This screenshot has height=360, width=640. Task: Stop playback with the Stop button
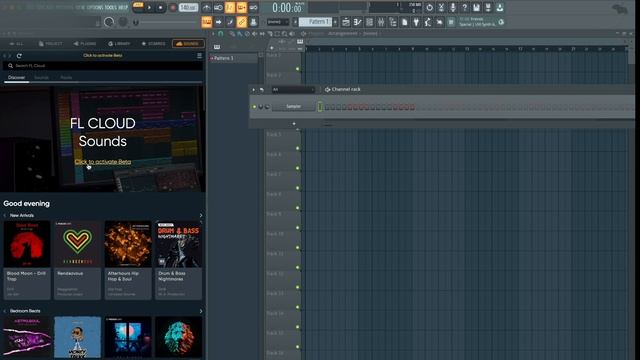click(x=160, y=7)
